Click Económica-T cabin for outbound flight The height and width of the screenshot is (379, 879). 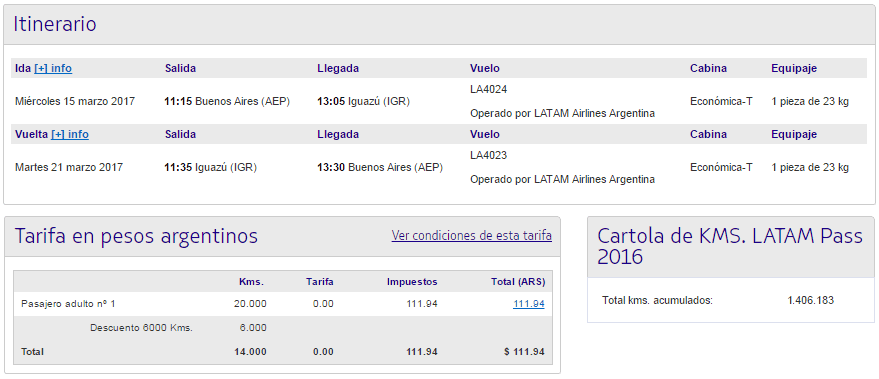721,102
